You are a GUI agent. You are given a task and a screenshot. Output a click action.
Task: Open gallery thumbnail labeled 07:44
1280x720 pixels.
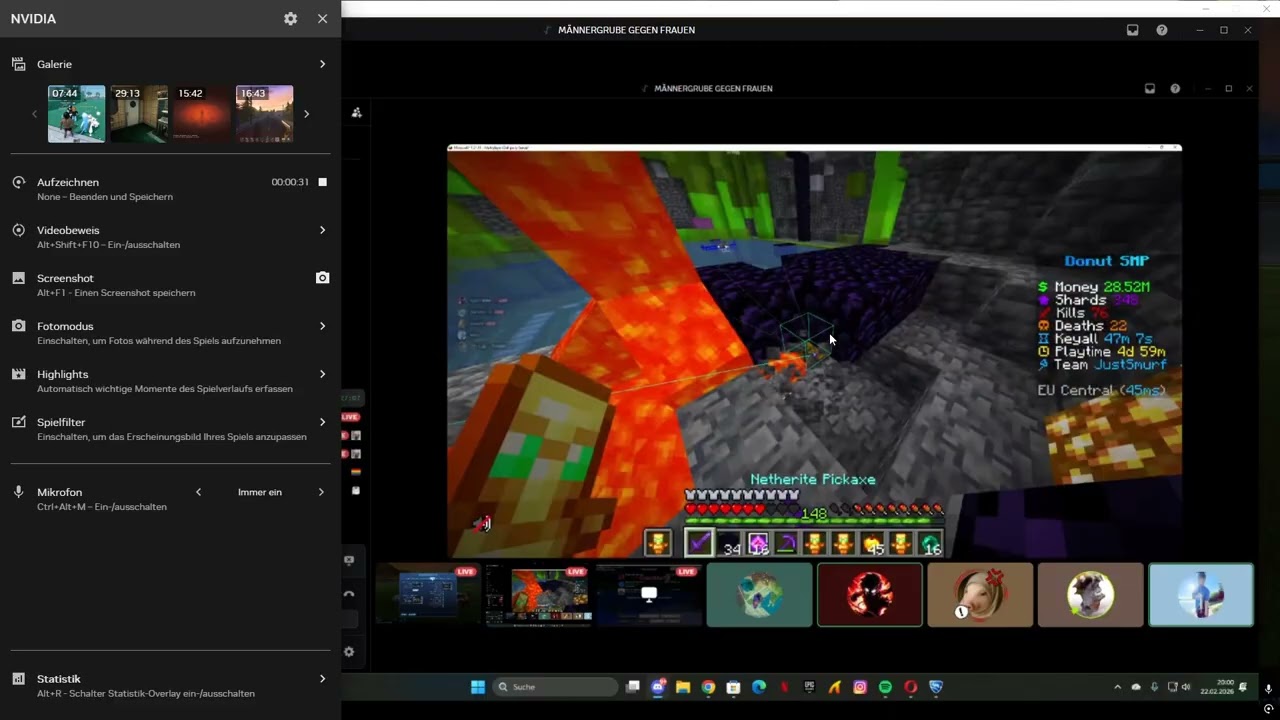76,114
